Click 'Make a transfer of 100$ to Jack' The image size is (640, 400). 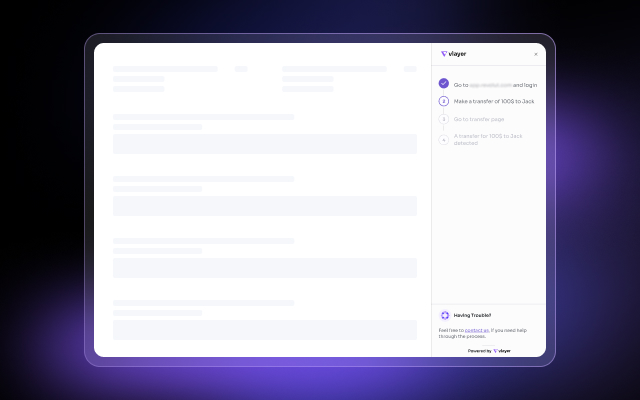pos(494,101)
